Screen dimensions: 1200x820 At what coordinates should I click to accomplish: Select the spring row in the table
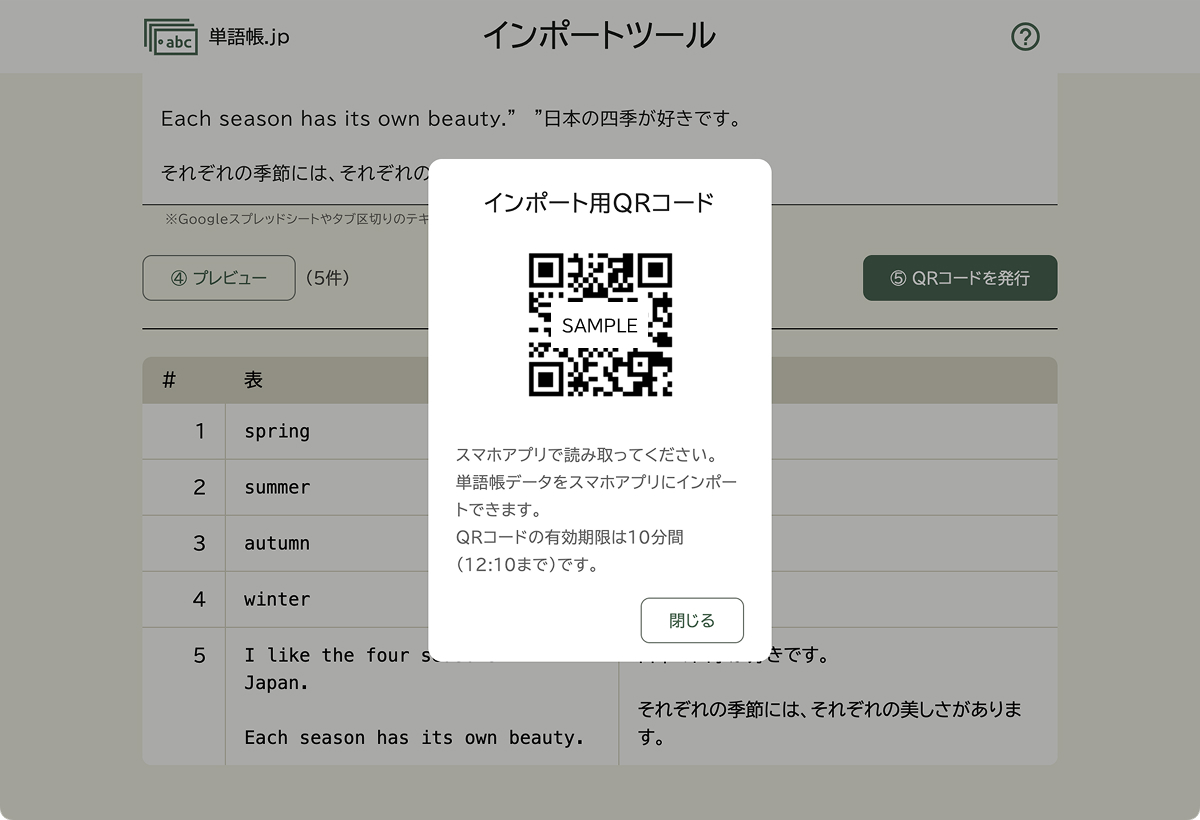coord(276,431)
